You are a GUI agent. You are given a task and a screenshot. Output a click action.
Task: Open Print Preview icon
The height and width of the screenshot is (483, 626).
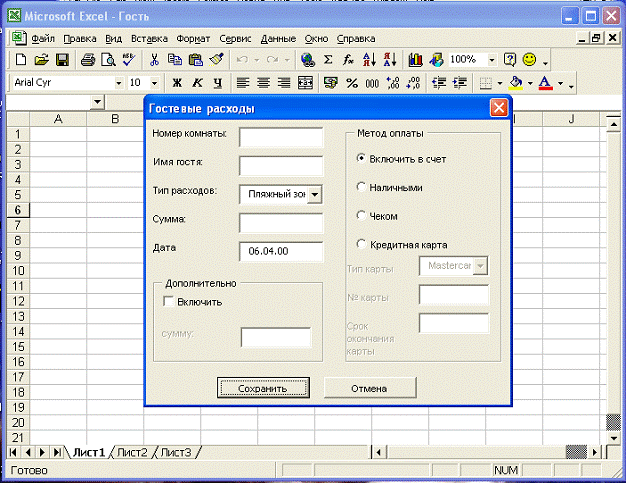(108, 60)
